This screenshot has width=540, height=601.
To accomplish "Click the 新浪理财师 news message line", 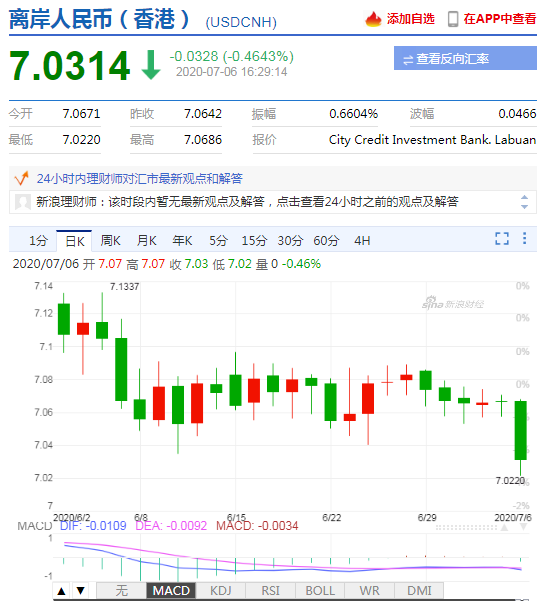I will (247, 202).
